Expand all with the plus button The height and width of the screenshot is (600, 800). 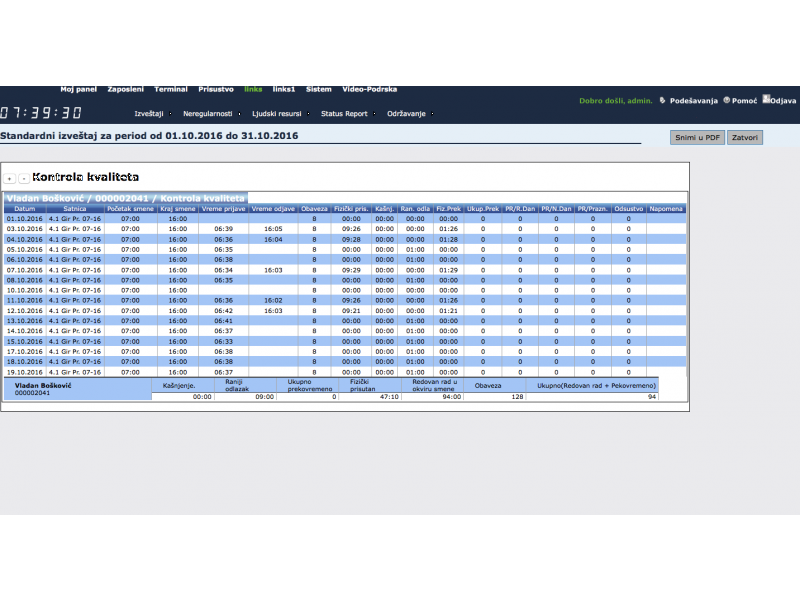[9, 178]
